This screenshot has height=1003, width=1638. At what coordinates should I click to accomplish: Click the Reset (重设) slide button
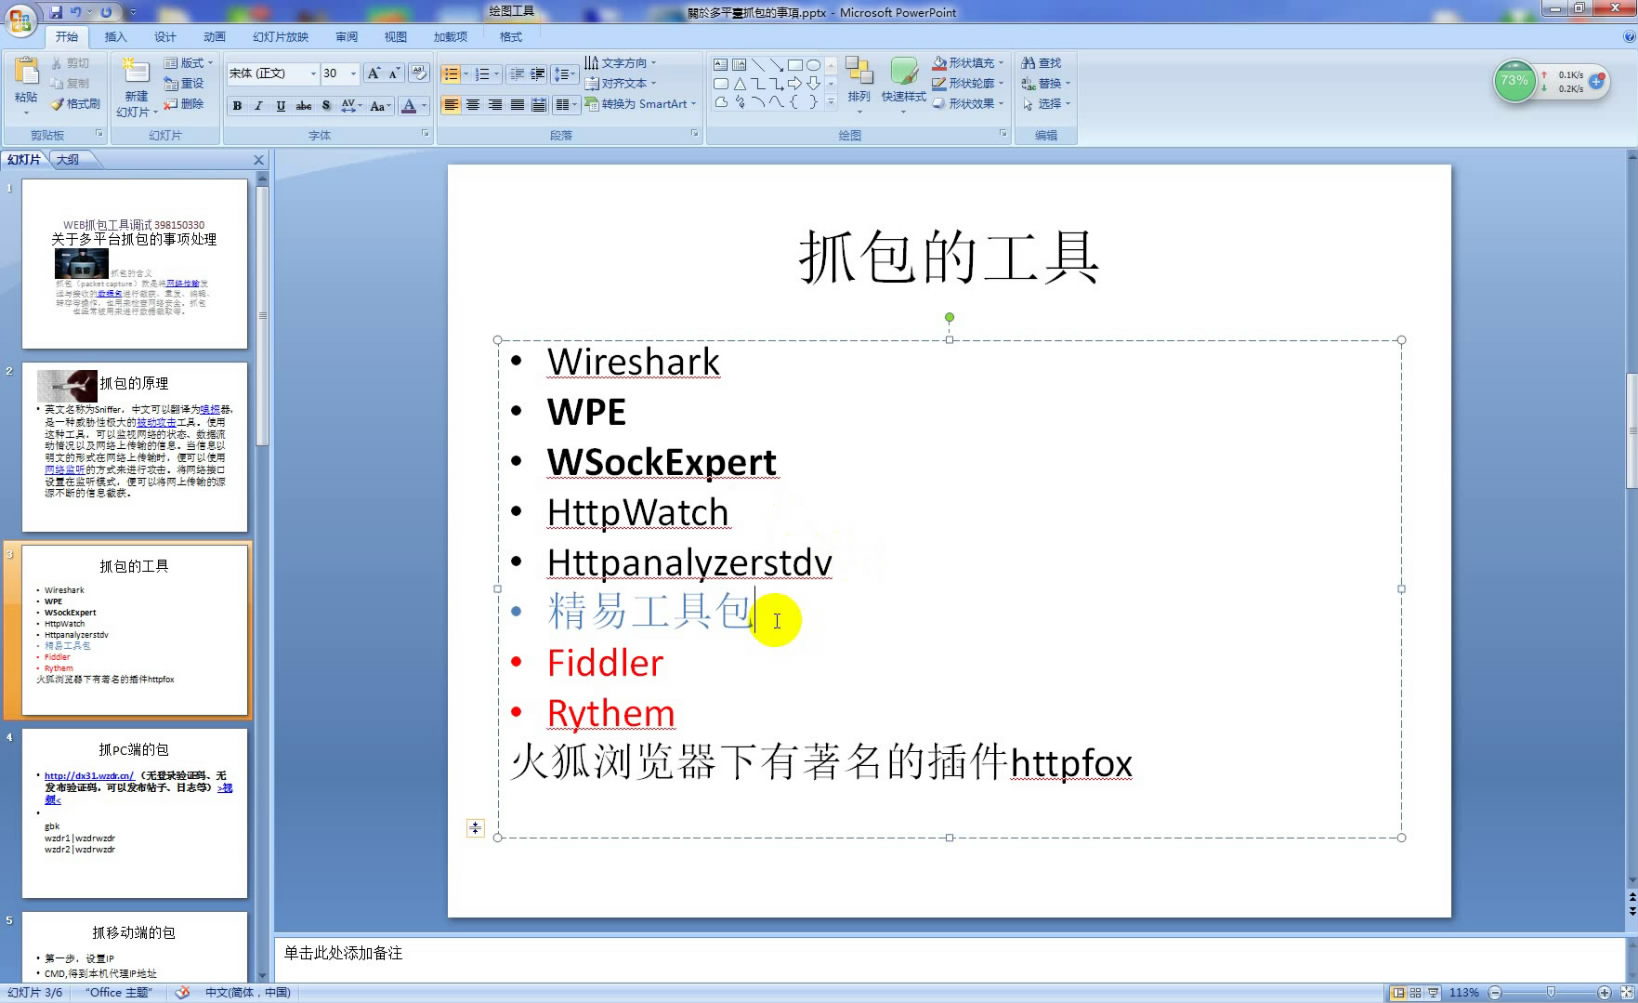184,84
